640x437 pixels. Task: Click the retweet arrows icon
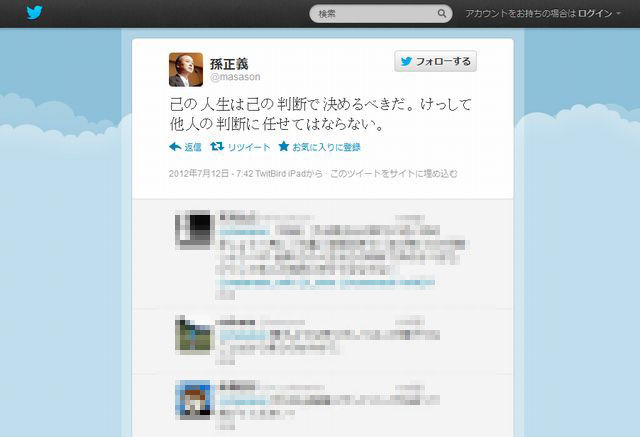pyautogui.click(x=217, y=146)
